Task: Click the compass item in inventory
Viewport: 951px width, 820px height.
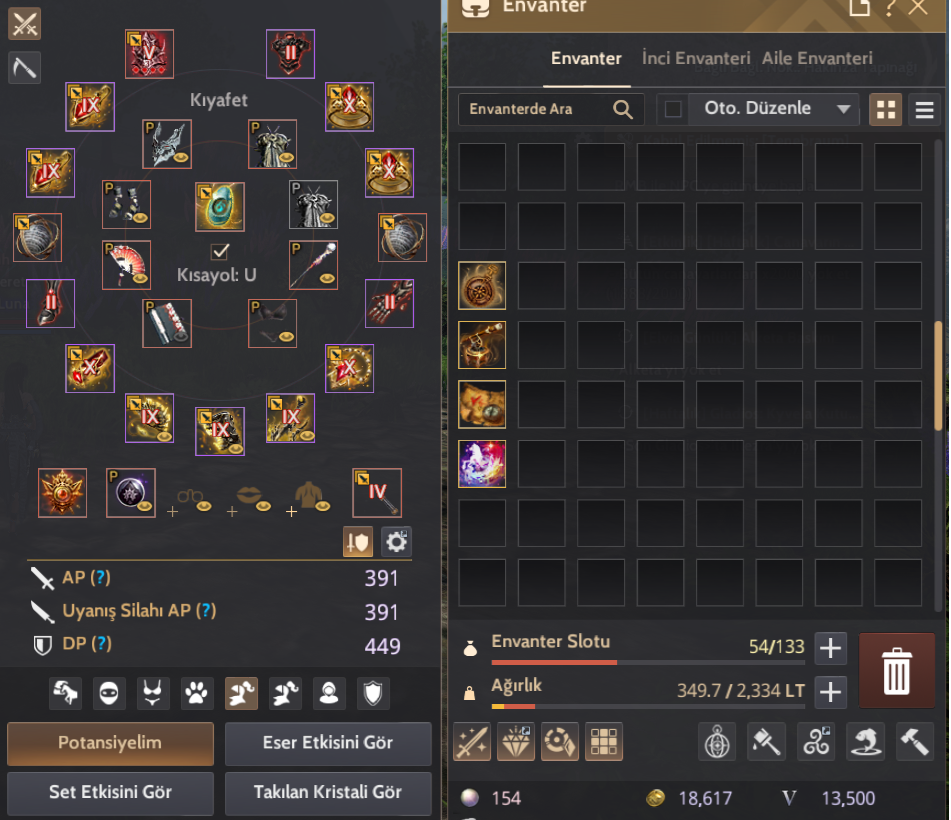Action: 482,286
